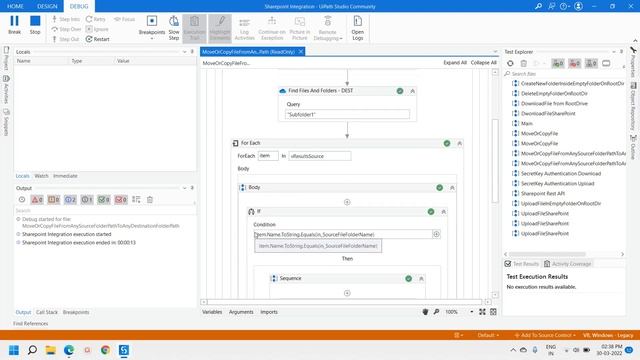The height and width of the screenshot is (360, 640).
Task: Collapse the Body sequence
Action: (x=452, y=188)
